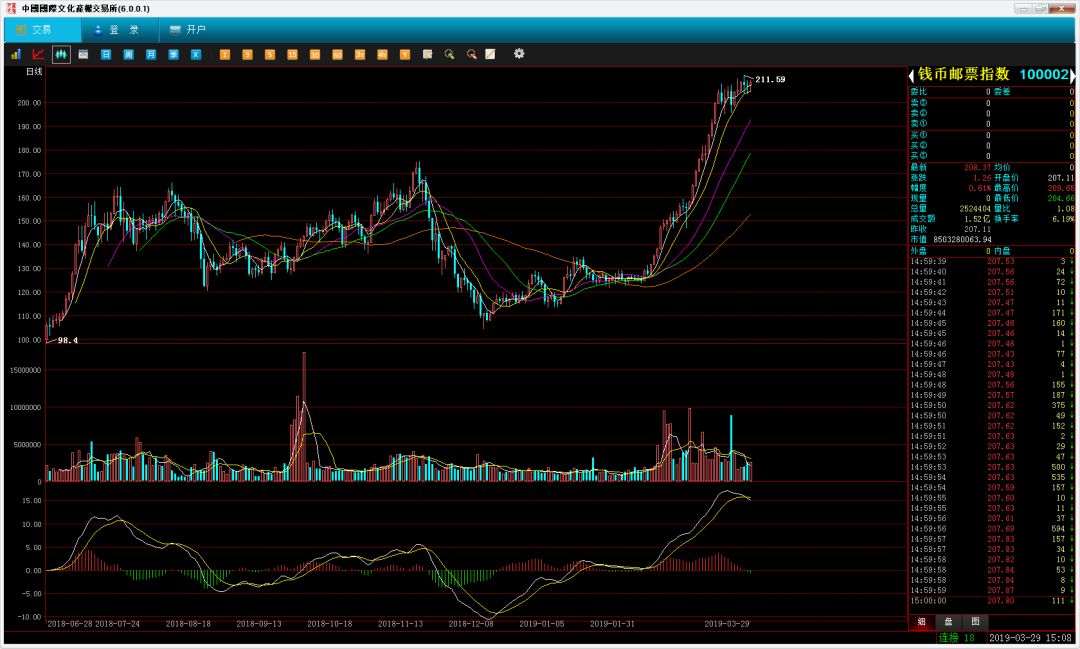
Task: Click the turnover rate 6.19%
Action: point(1063,219)
